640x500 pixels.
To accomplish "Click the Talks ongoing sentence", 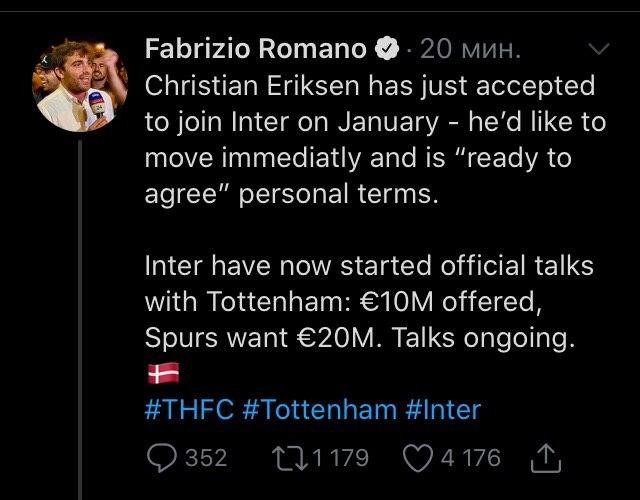I will [x=483, y=338].
